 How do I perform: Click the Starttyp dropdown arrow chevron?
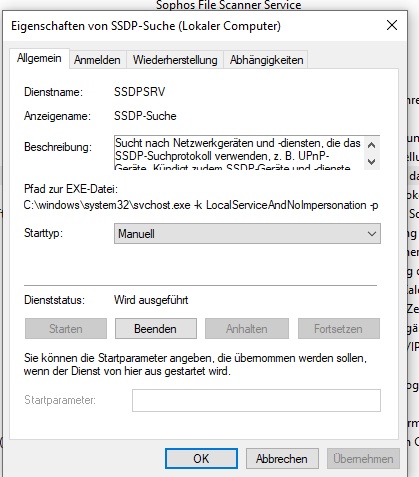(372, 234)
